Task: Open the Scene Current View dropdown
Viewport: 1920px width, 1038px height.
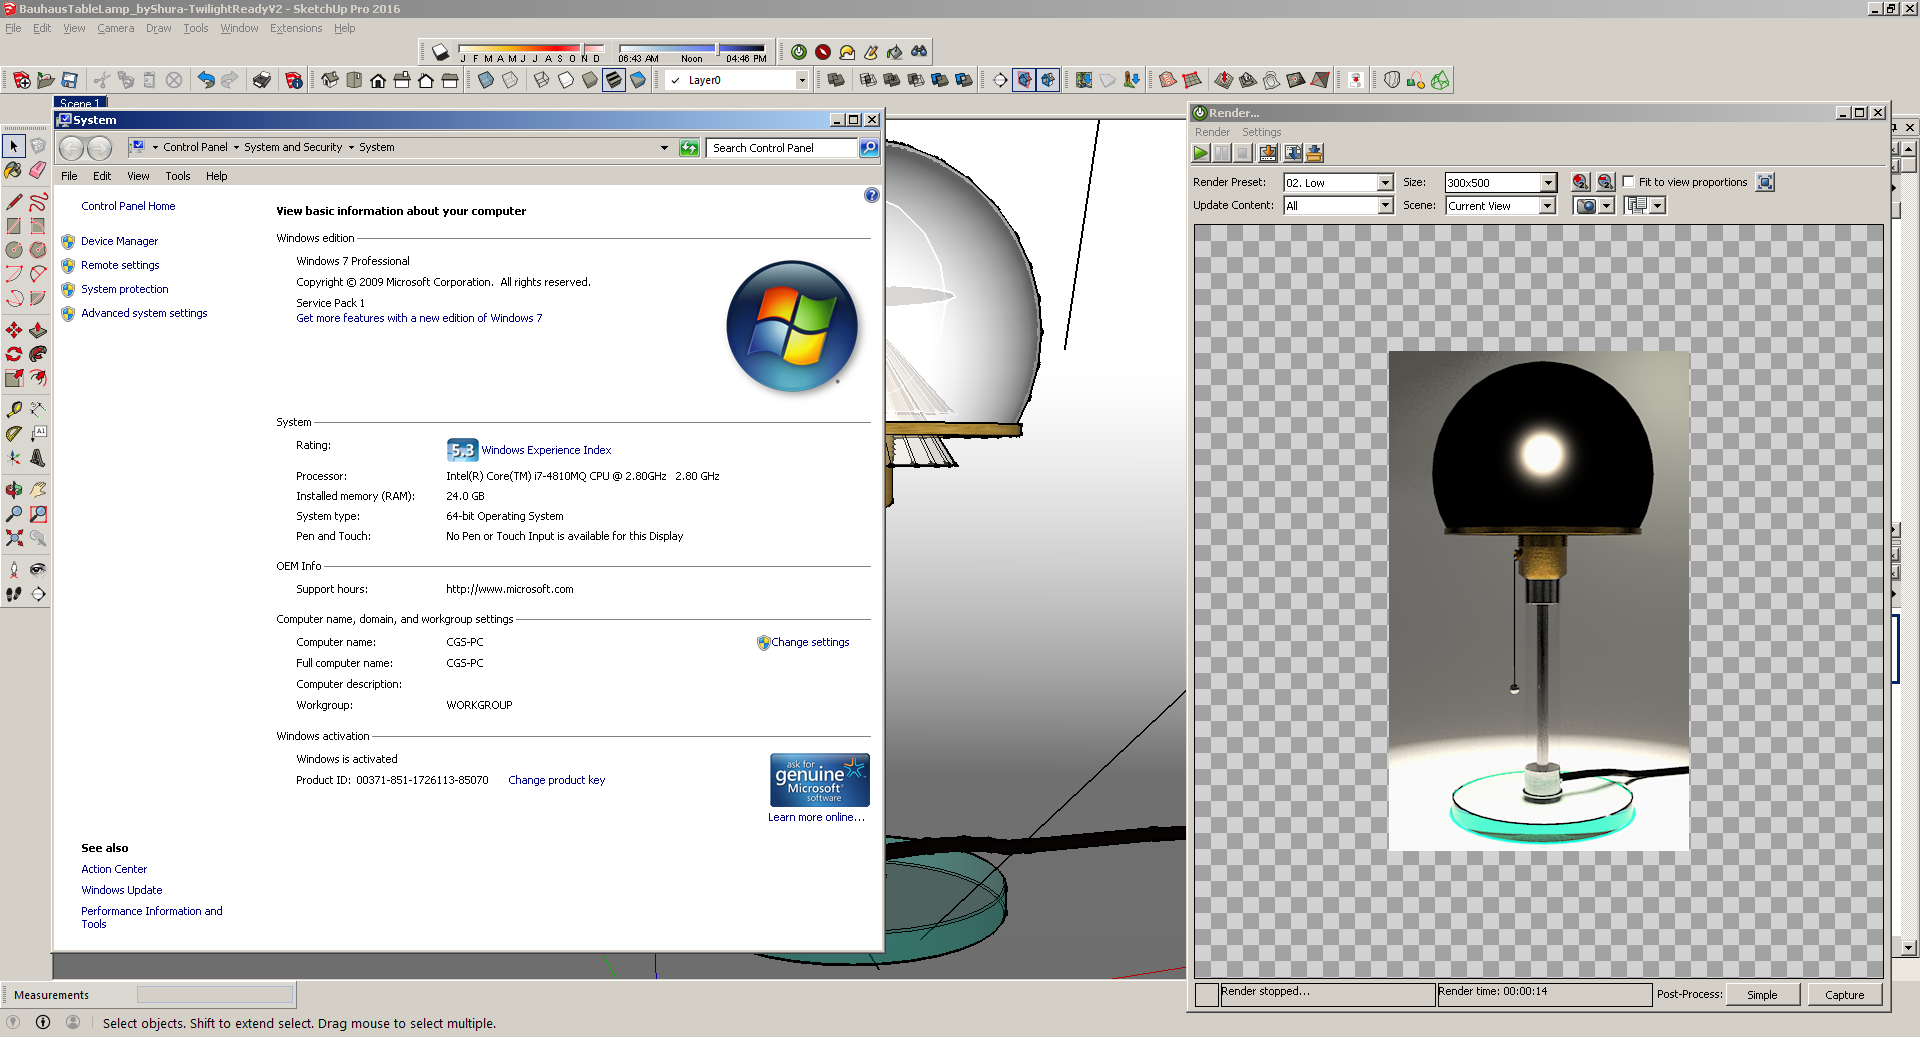Action: coord(1548,206)
